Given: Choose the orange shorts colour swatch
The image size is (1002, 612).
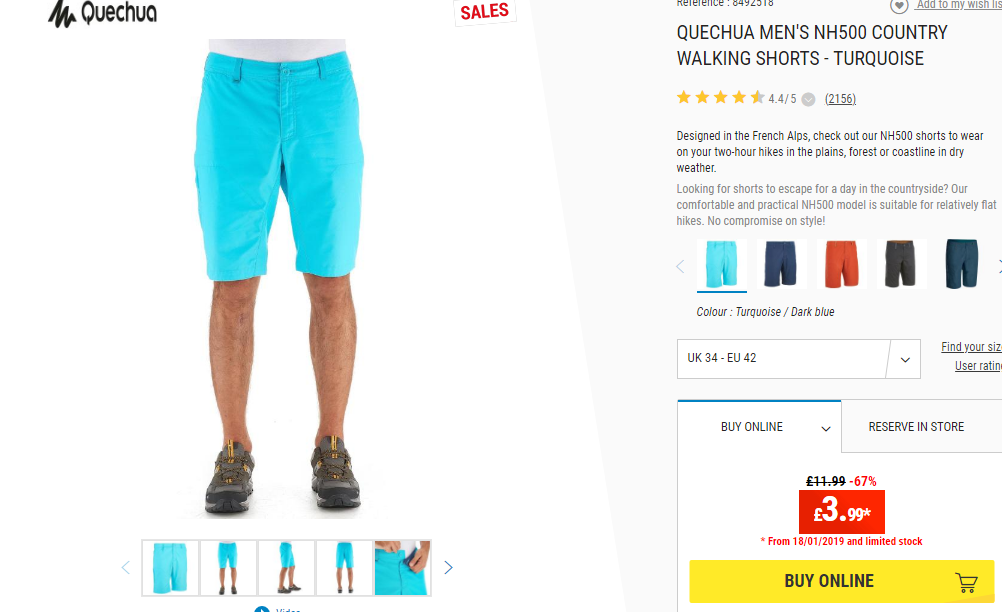Looking at the screenshot, I should click(842, 264).
